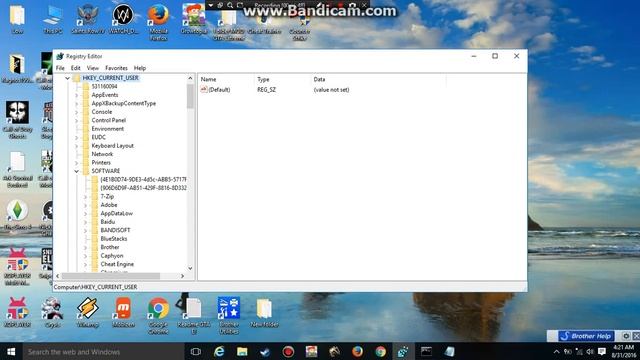Select the Crysis desktop shortcut

tap(52, 313)
